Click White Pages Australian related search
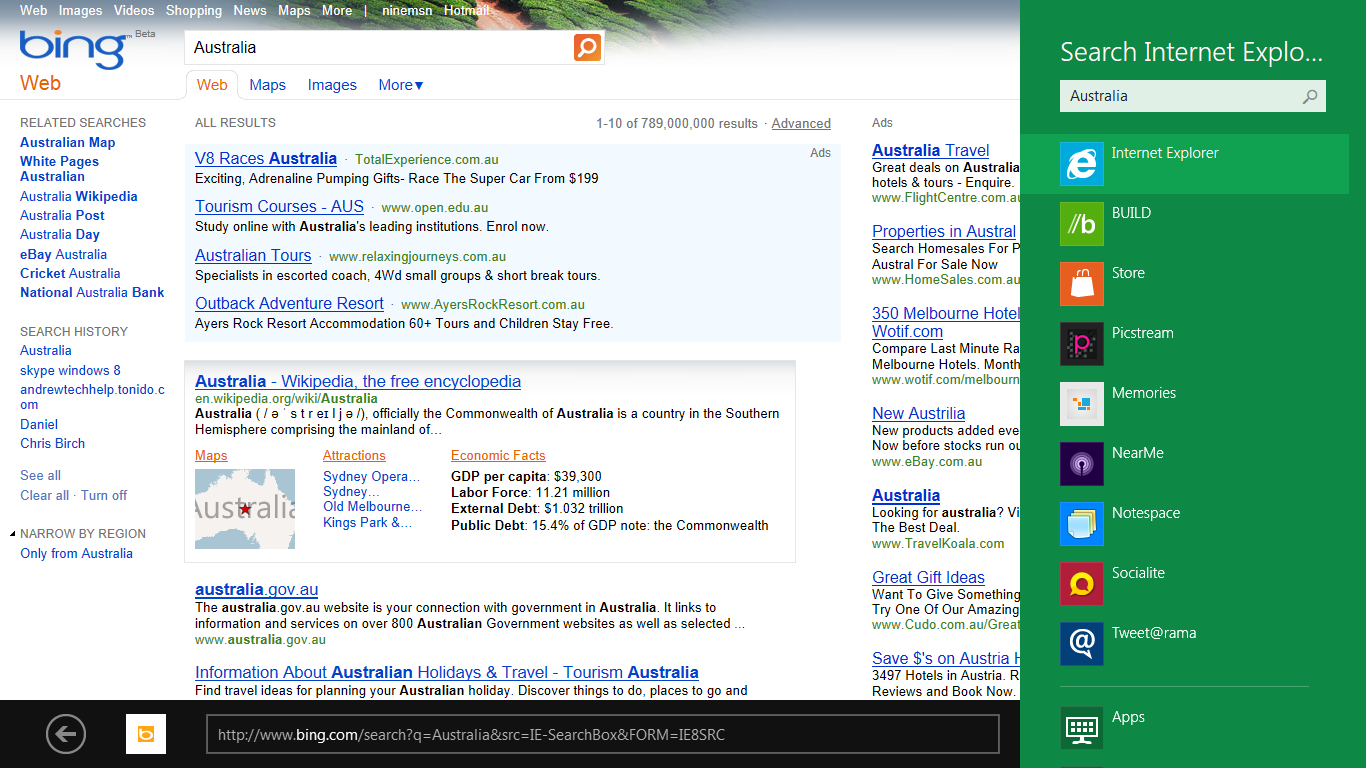The height and width of the screenshot is (768, 1366). coord(59,169)
